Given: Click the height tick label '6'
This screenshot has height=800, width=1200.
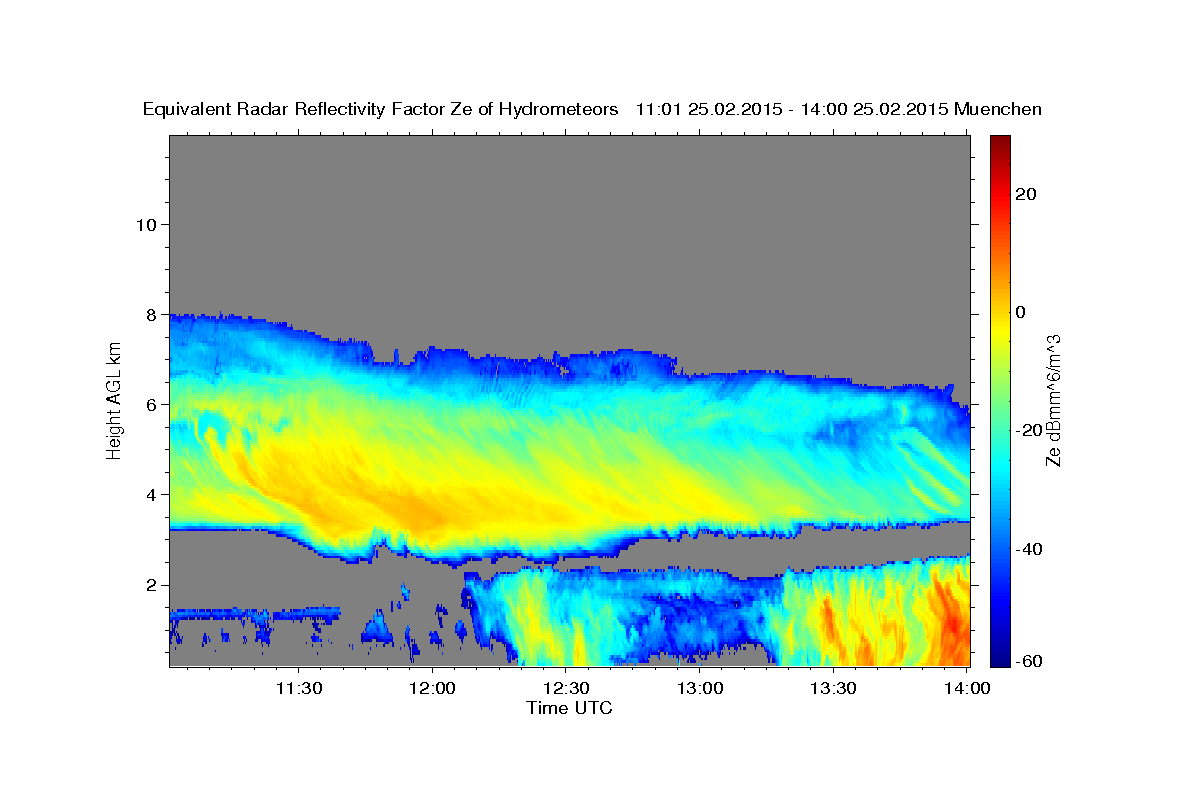Looking at the screenshot, I should click(x=150, y=404).
